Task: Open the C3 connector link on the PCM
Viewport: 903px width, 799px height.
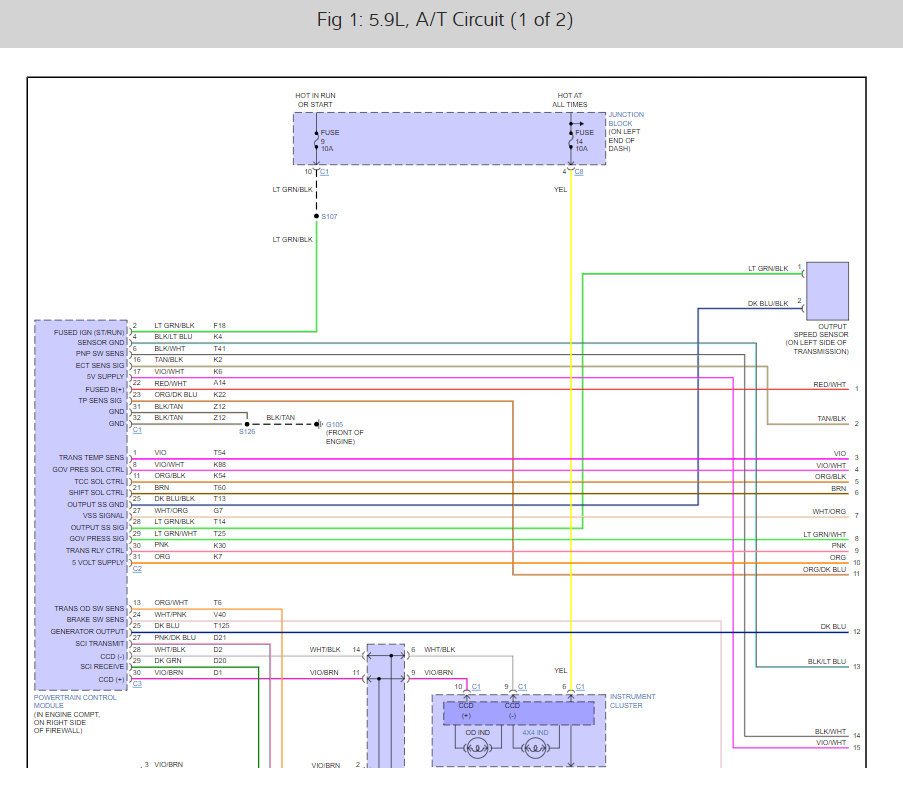Action: point(137,684)
